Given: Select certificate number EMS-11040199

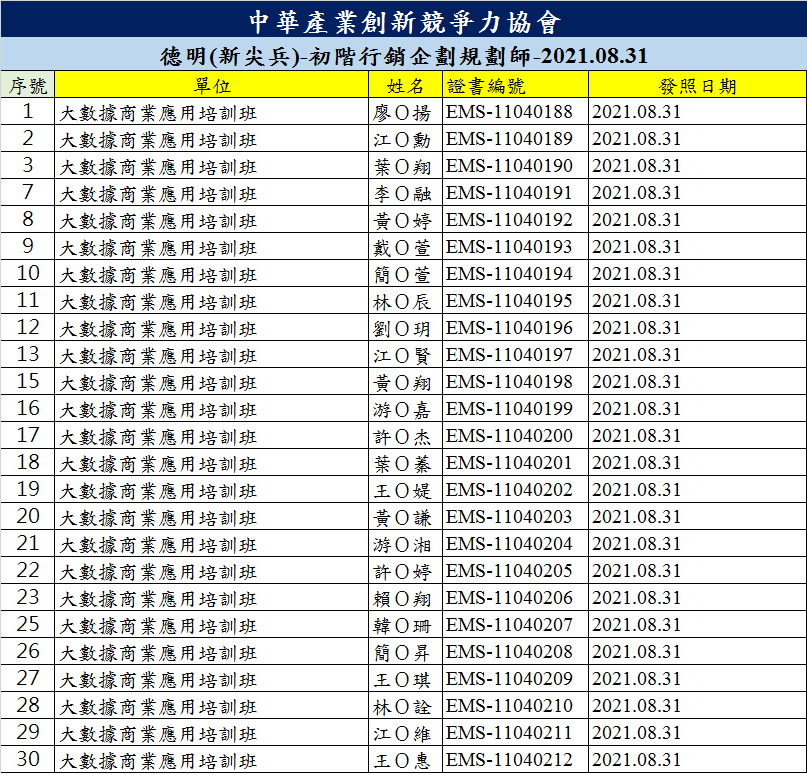Looking at the screenshot, I should click(x=508, y=409).
